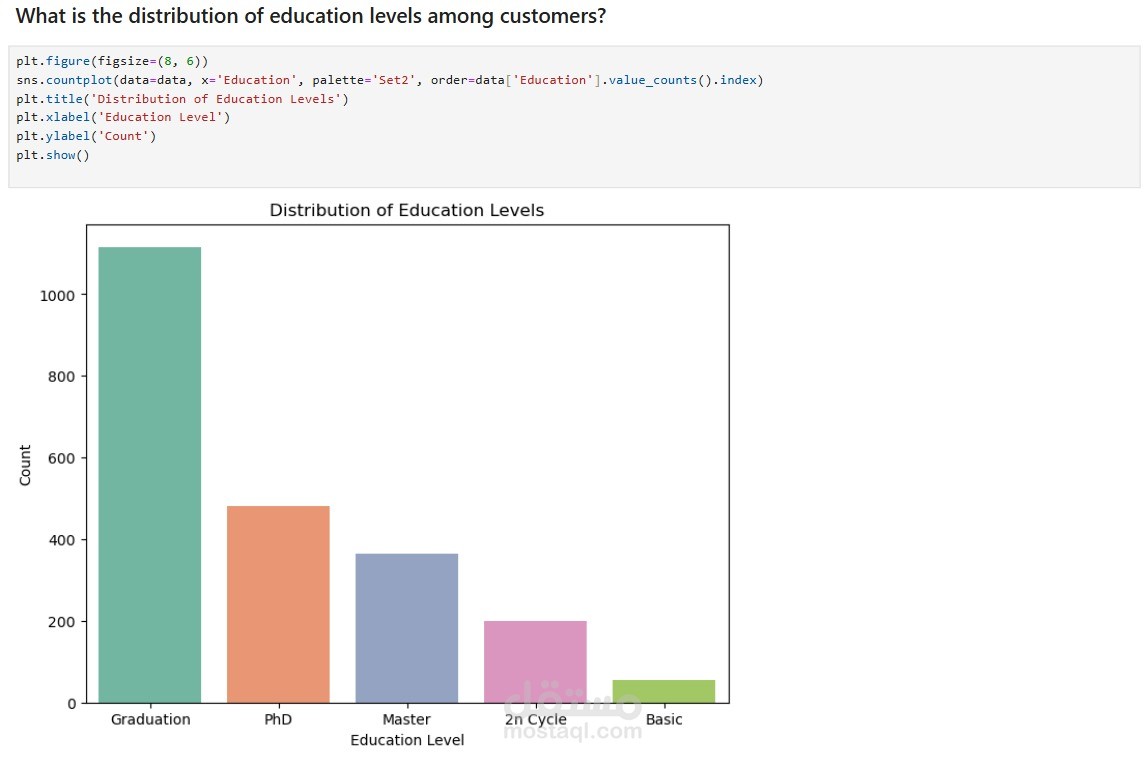Click the 'Graduation' x-axis tick label
Screen dimensions: 1147x758
click(150, 719)
